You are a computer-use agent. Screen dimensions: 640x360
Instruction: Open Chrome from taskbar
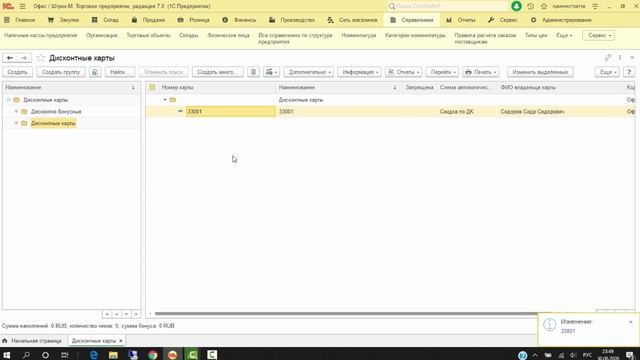pyautogui.click(x=153, y=355)
